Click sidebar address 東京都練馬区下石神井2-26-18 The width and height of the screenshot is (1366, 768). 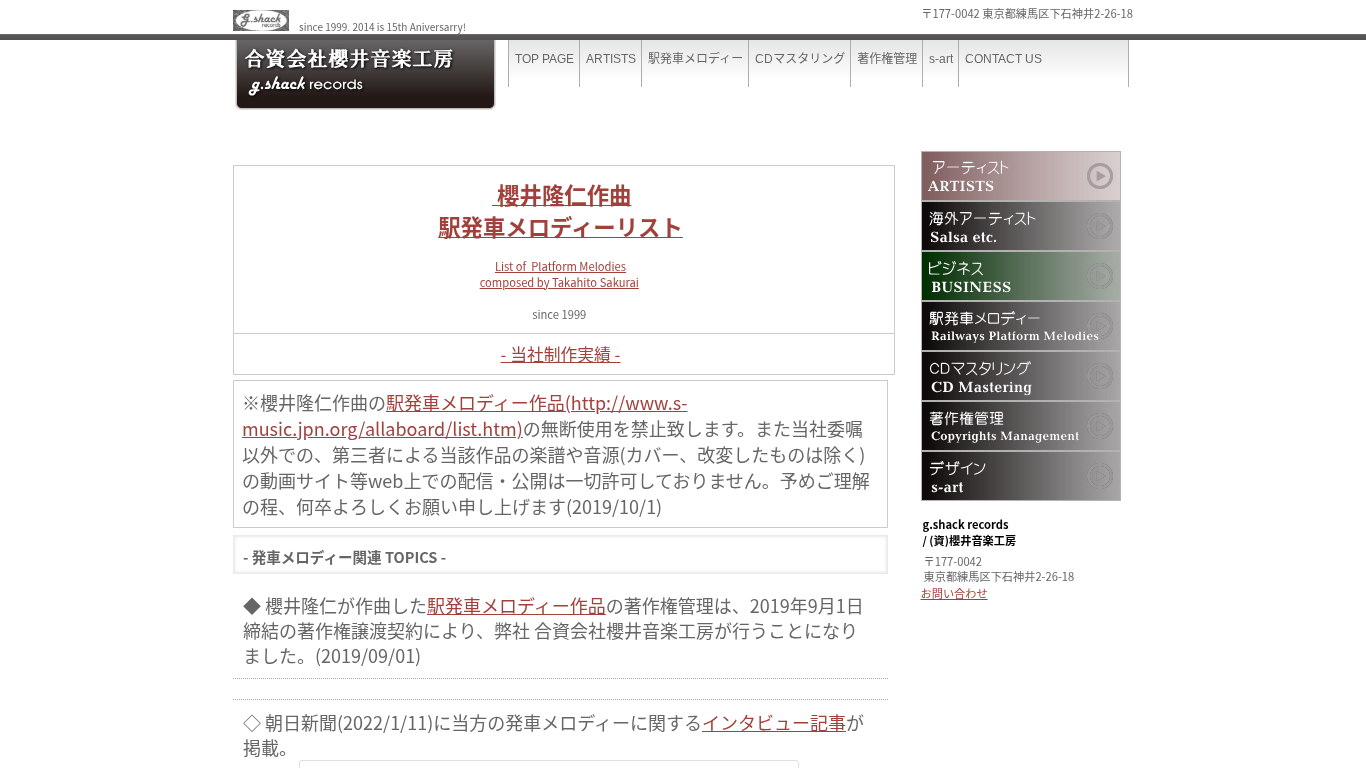998,576
